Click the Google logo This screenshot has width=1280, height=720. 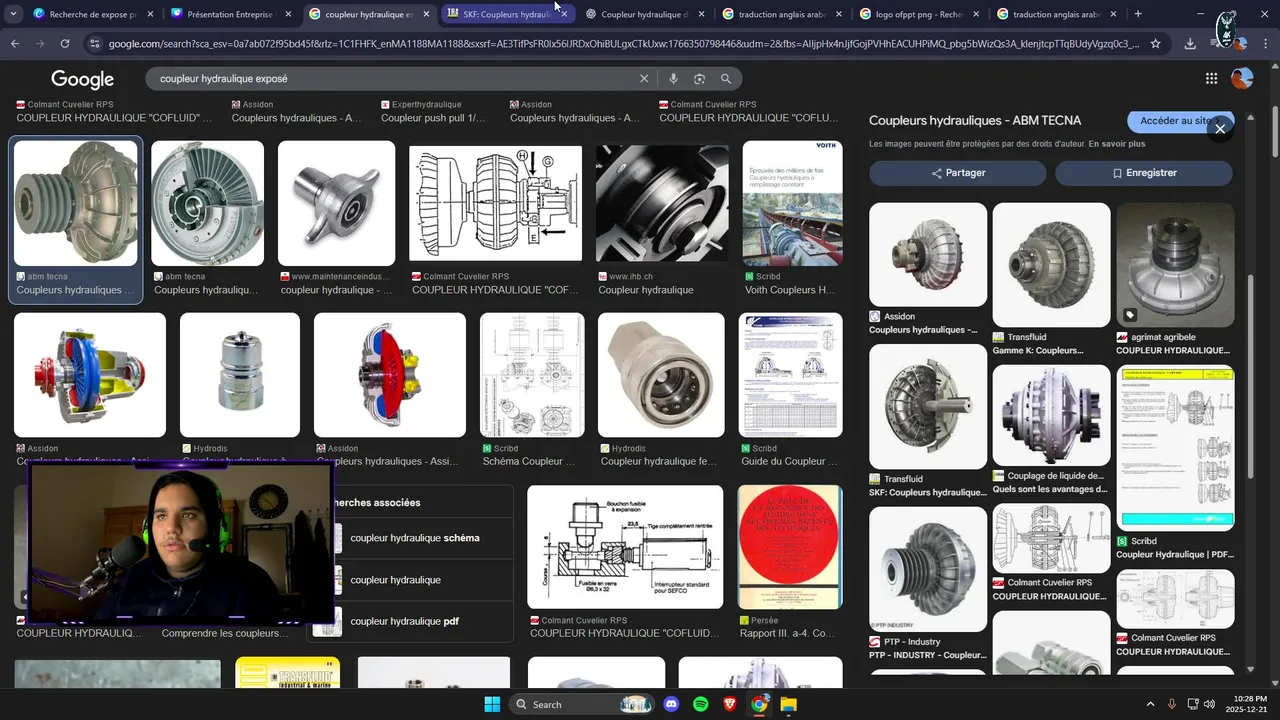[x=82, y=79]
